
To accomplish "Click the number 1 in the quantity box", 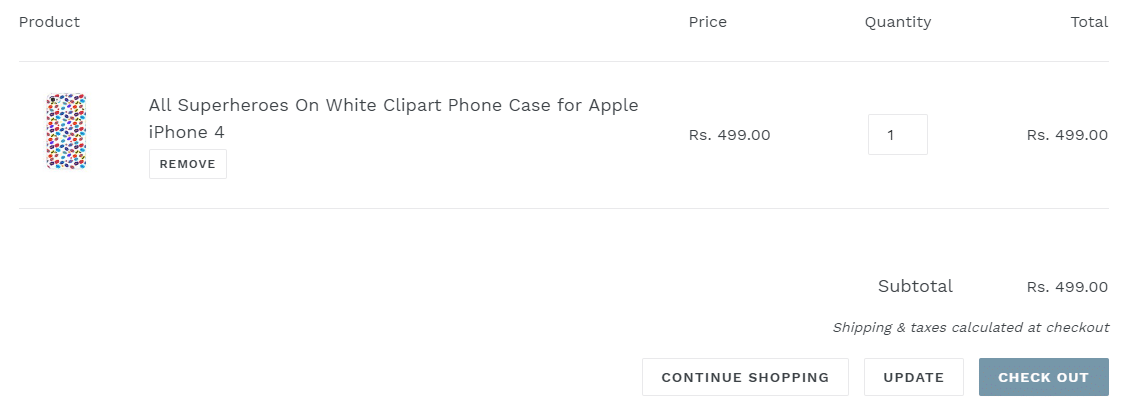I will coord(890,135).
